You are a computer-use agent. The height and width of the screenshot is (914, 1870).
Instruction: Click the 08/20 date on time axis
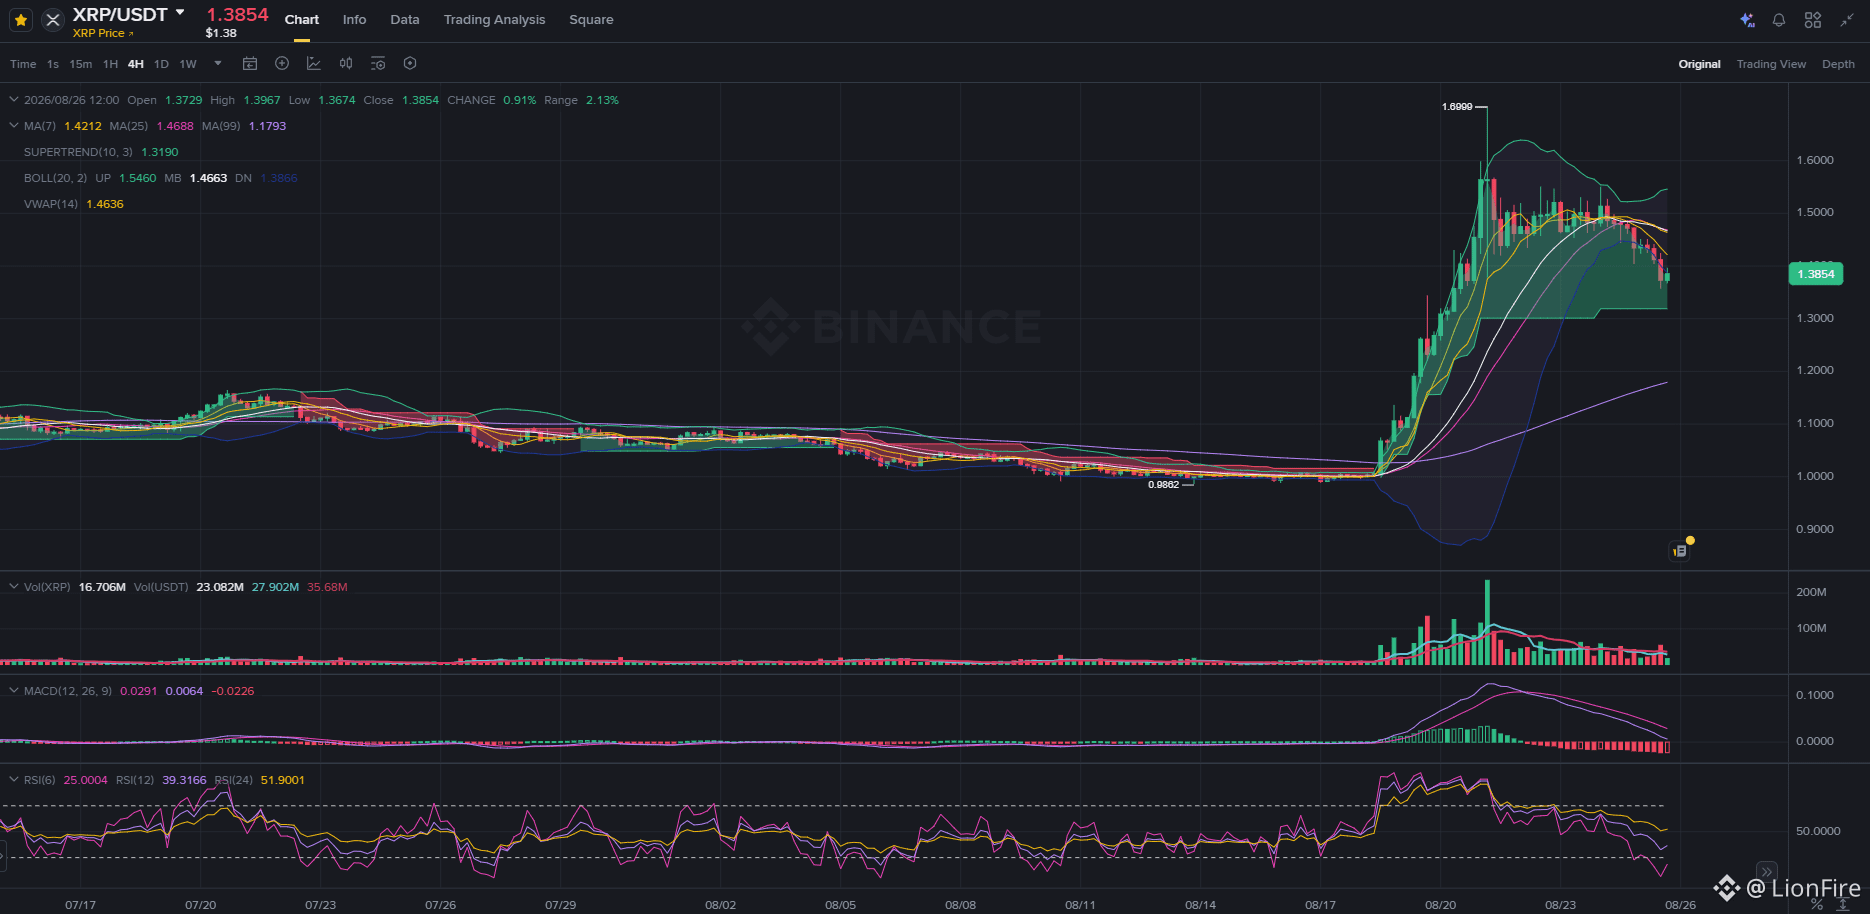1440,905
